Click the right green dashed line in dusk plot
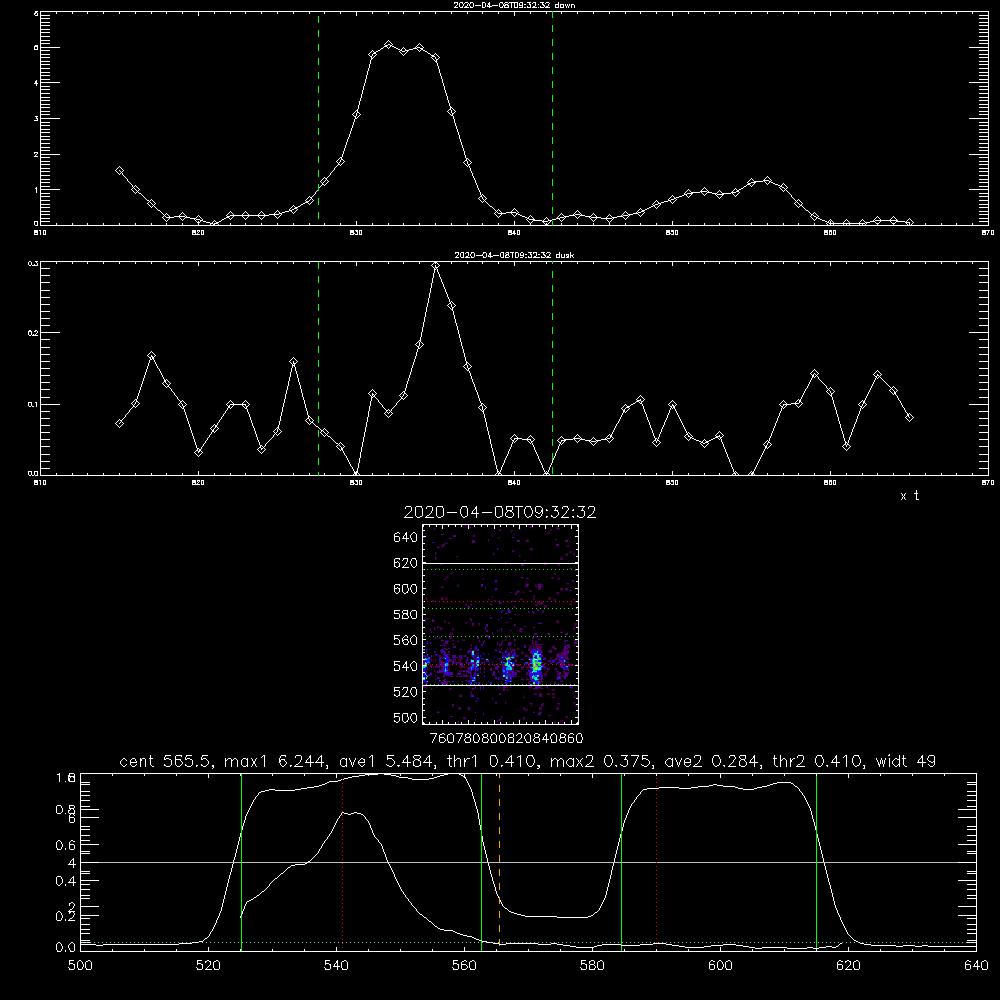 pyautogui.click(x=552, y=368)
